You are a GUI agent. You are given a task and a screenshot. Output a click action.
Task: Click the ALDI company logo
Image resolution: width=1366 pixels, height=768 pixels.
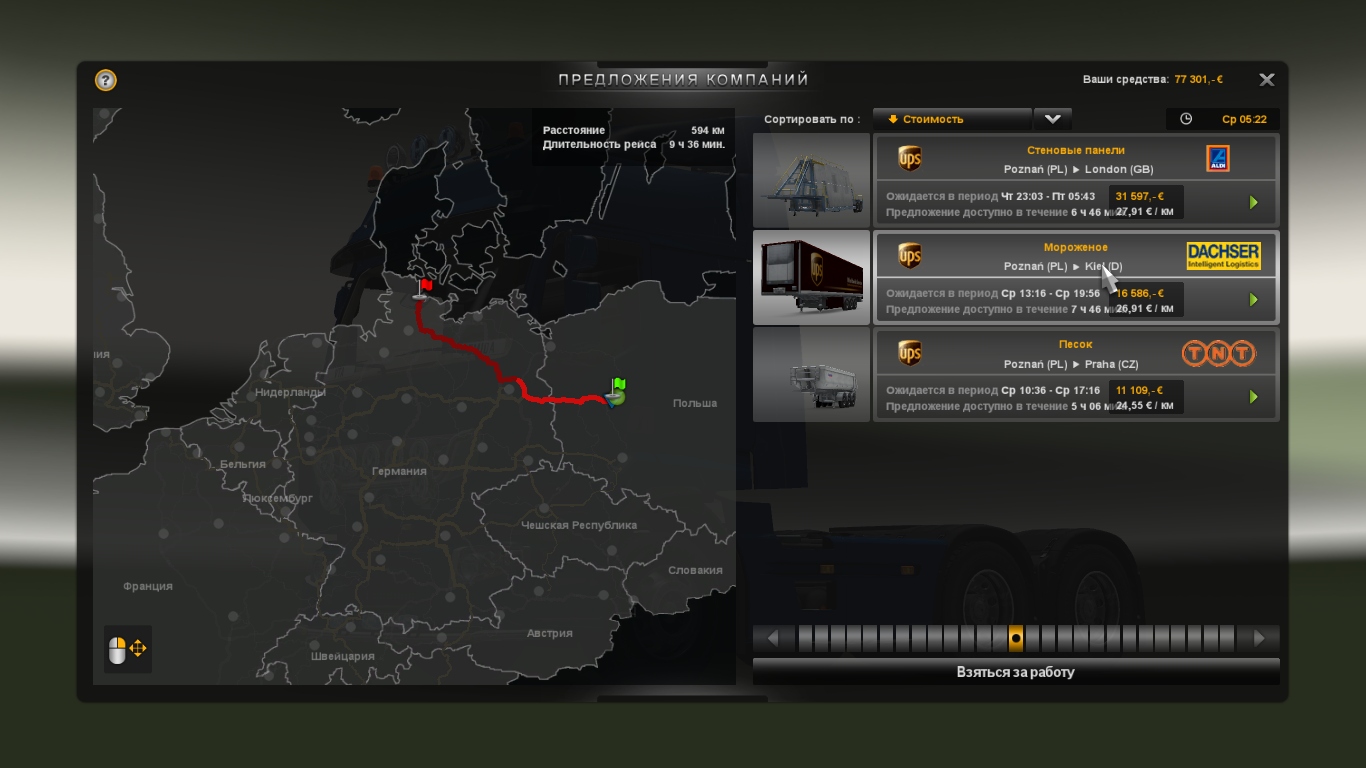click(x=1218, y=158)
